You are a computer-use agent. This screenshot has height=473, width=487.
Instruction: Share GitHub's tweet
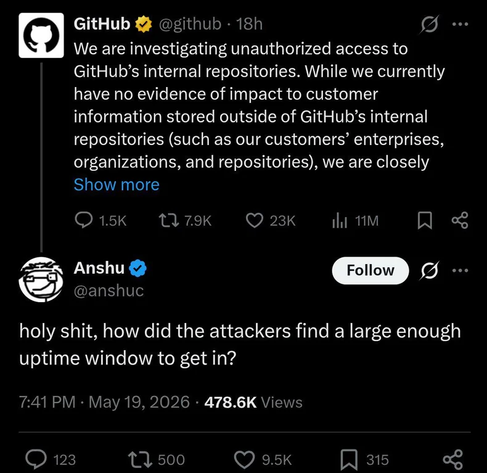pos(460,220)
